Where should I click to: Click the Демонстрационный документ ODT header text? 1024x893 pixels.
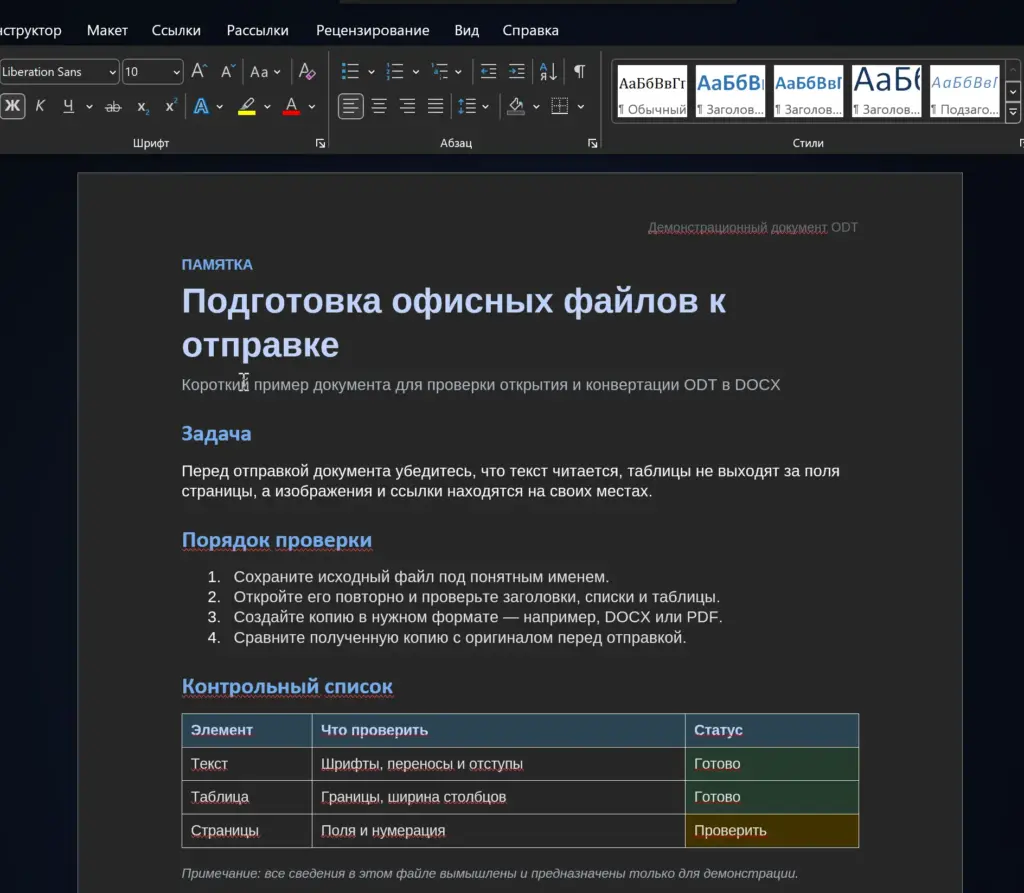click(753, 227)
